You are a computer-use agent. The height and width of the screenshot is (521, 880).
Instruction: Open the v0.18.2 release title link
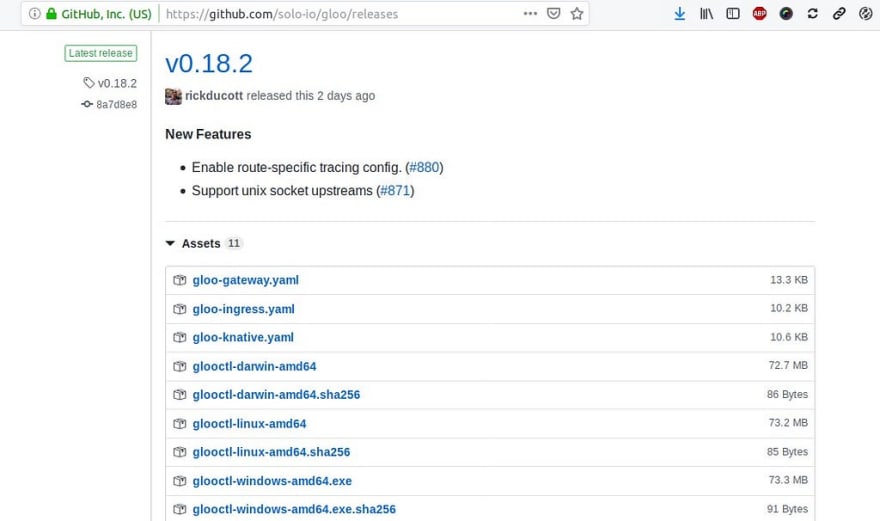pos(209,63)
